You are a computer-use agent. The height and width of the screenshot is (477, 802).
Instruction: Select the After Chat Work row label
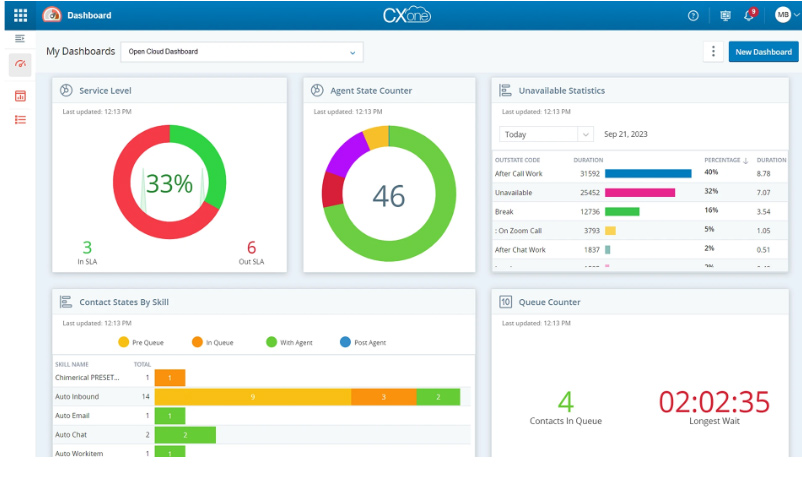520,249
